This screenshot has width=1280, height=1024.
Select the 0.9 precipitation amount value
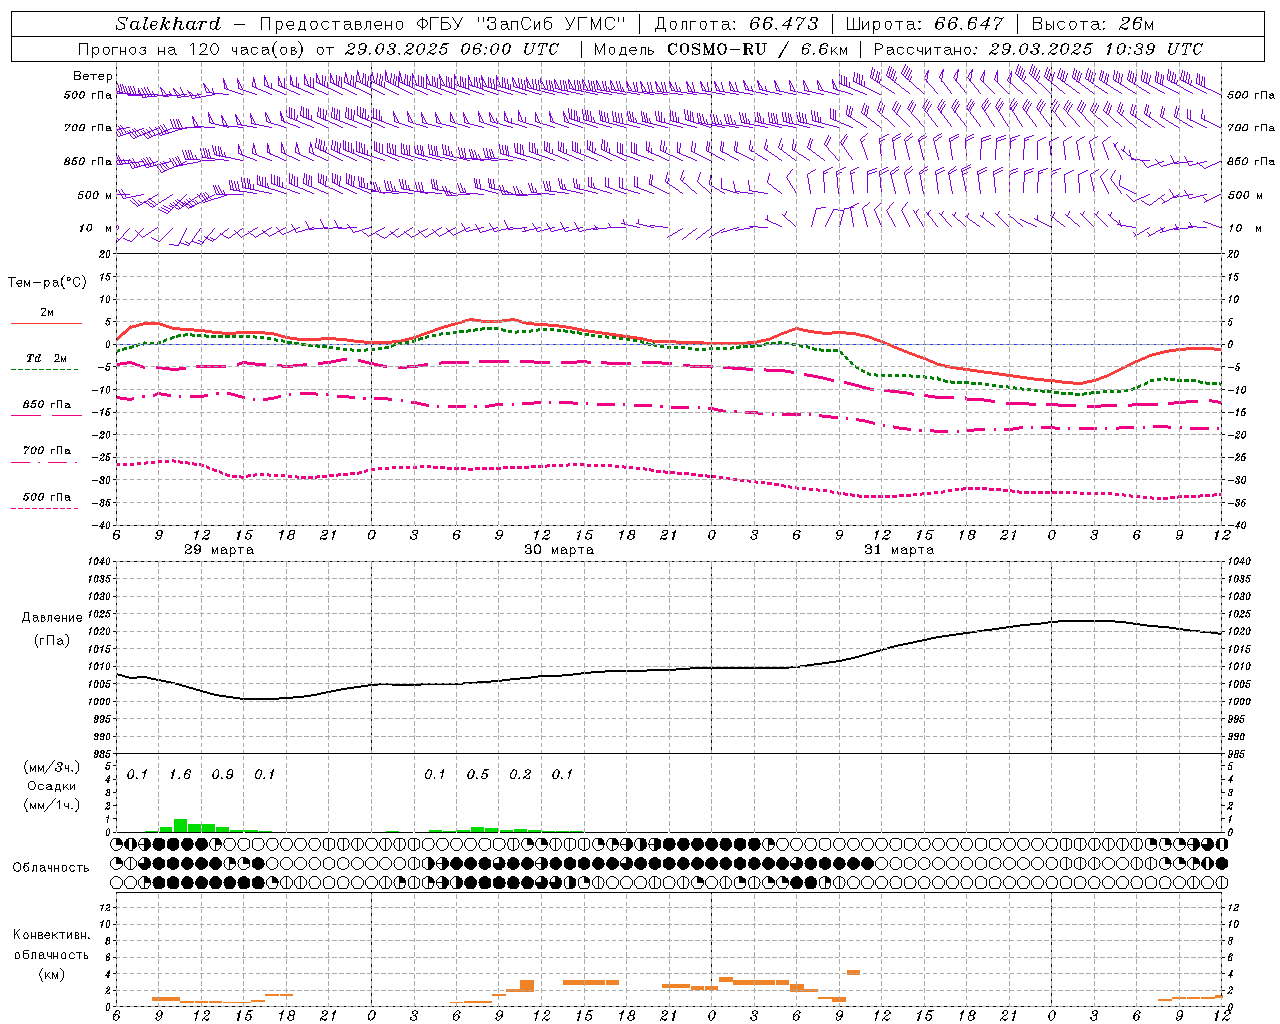click(223, 775)
